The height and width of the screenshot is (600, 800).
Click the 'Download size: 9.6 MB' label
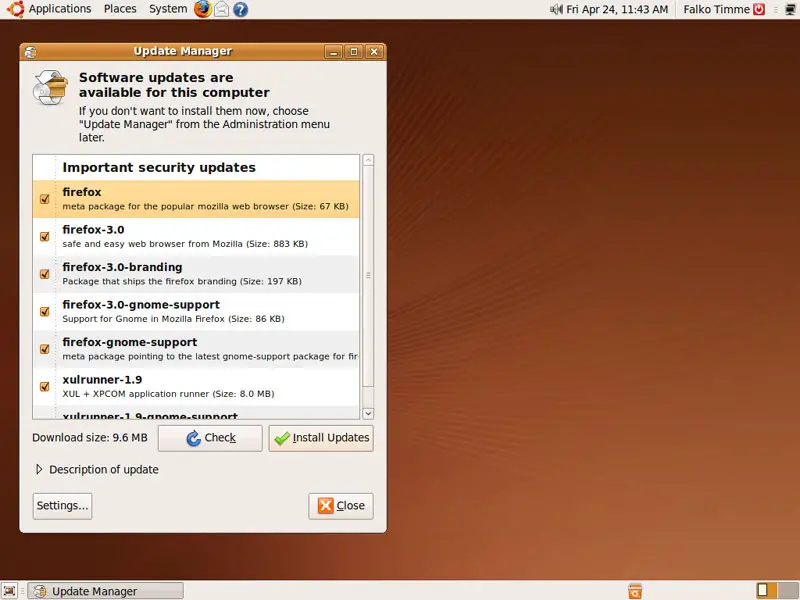(x=90, y=438)
